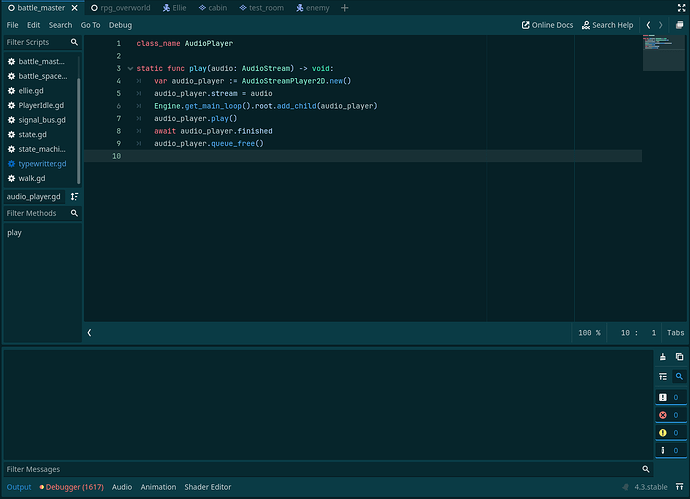The width and height of the screenshot is (690, 499).
Task: Click the Search Help button
Action: pos(607,25)
